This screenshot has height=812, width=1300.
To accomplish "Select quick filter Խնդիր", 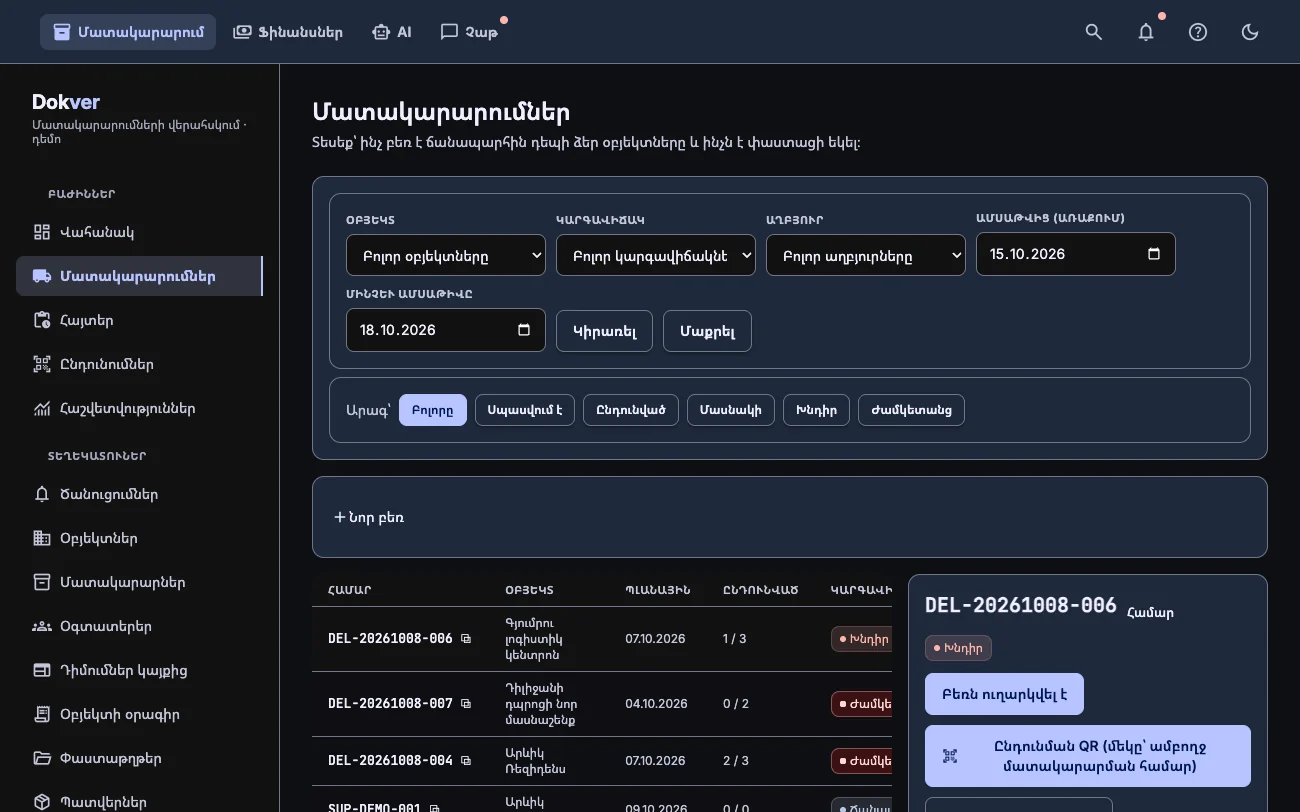I will tap(817, 410).
